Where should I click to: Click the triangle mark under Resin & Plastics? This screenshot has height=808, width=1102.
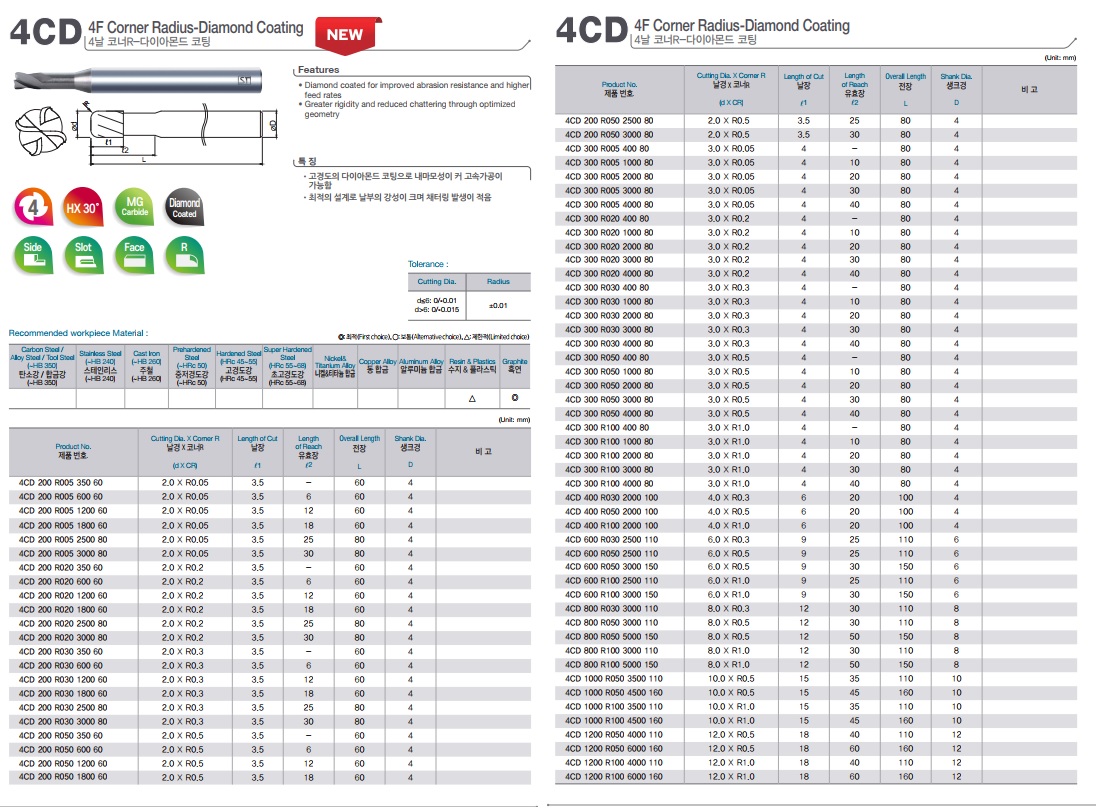(472, 398)
